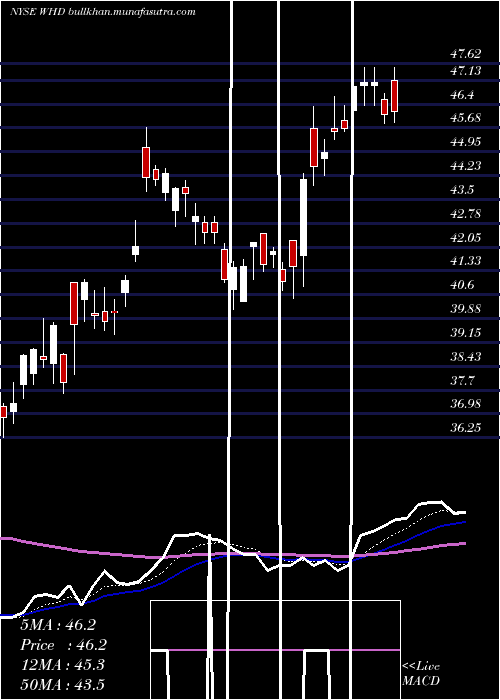Click the Price : 46.2 reading
This screenshot has height=700, width=500.
[63, 645]
